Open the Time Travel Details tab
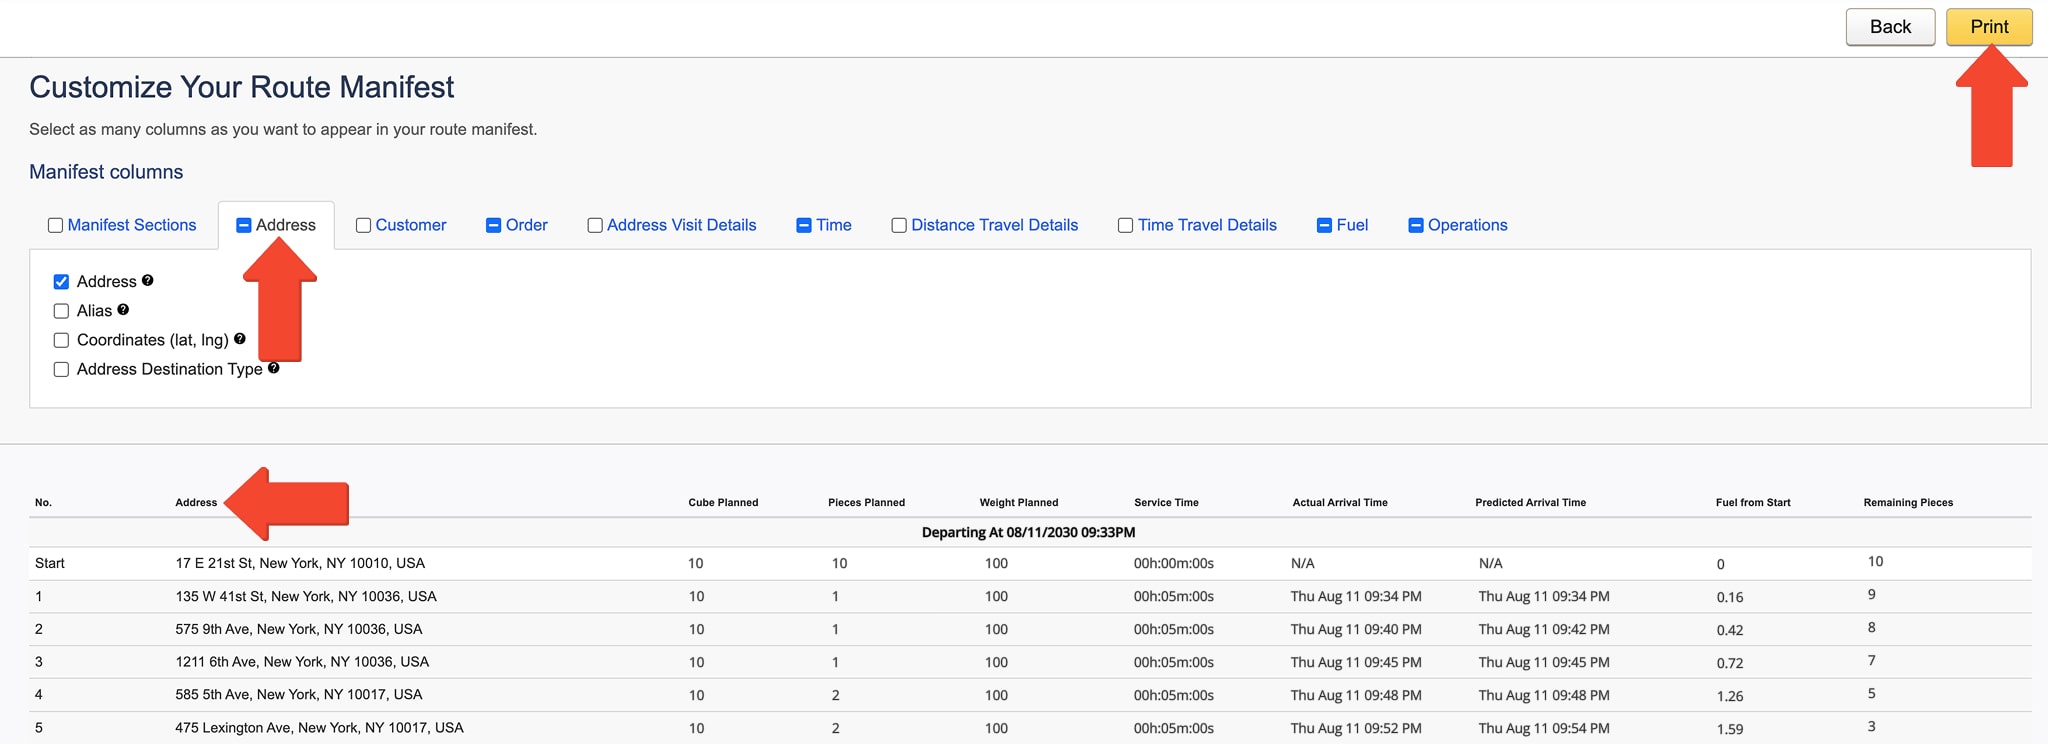Image resolution: width=2048 pixels, height=744 pixels. pos(1207,225)
